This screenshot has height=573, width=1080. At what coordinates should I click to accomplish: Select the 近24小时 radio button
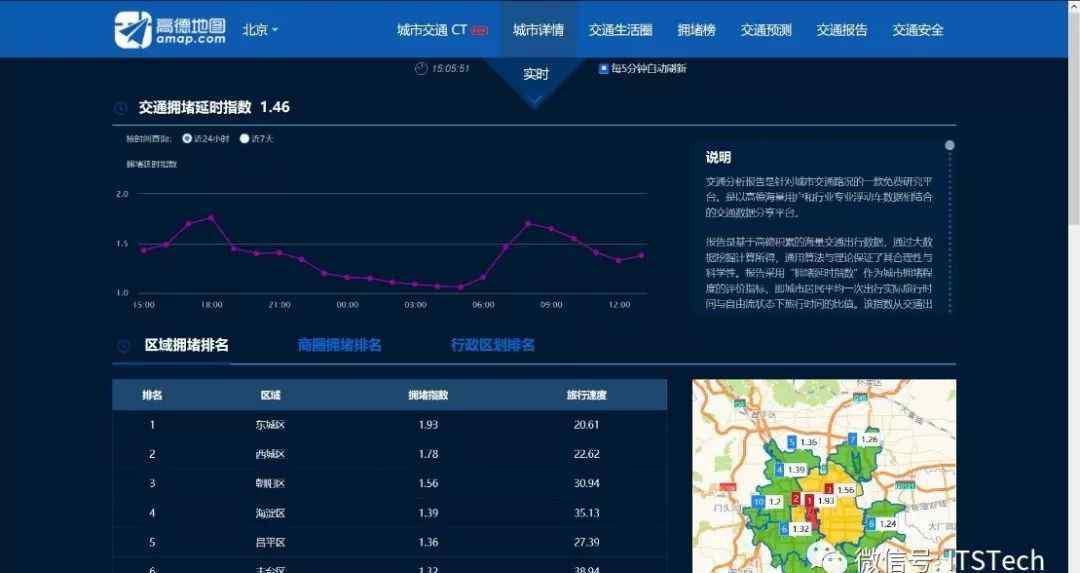pyautogui.click(x=187, y=138)
